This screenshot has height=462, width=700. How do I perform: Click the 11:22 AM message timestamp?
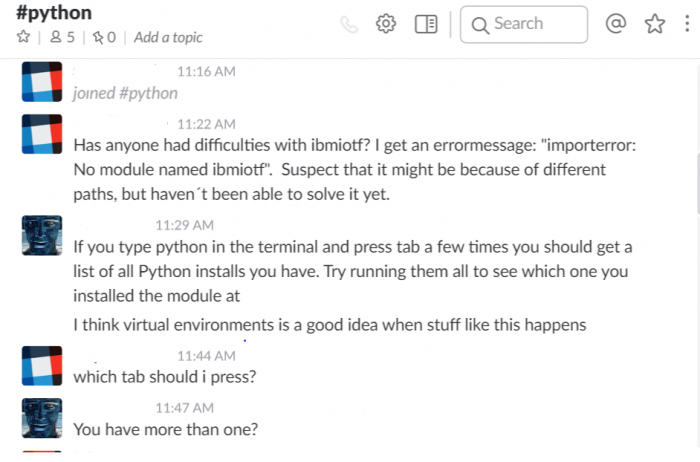pos(206,124)
